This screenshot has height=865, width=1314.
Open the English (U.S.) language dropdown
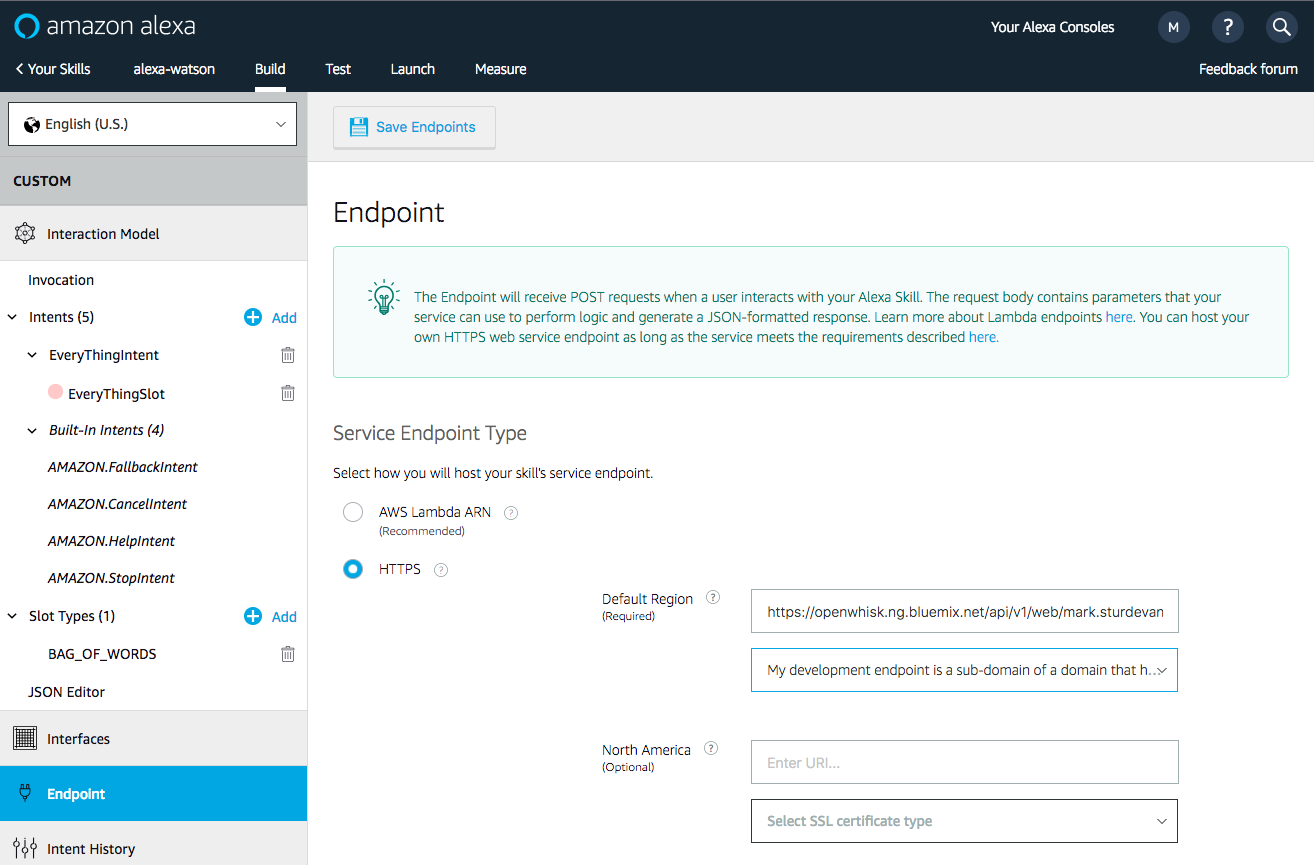(x=153, y=125)
